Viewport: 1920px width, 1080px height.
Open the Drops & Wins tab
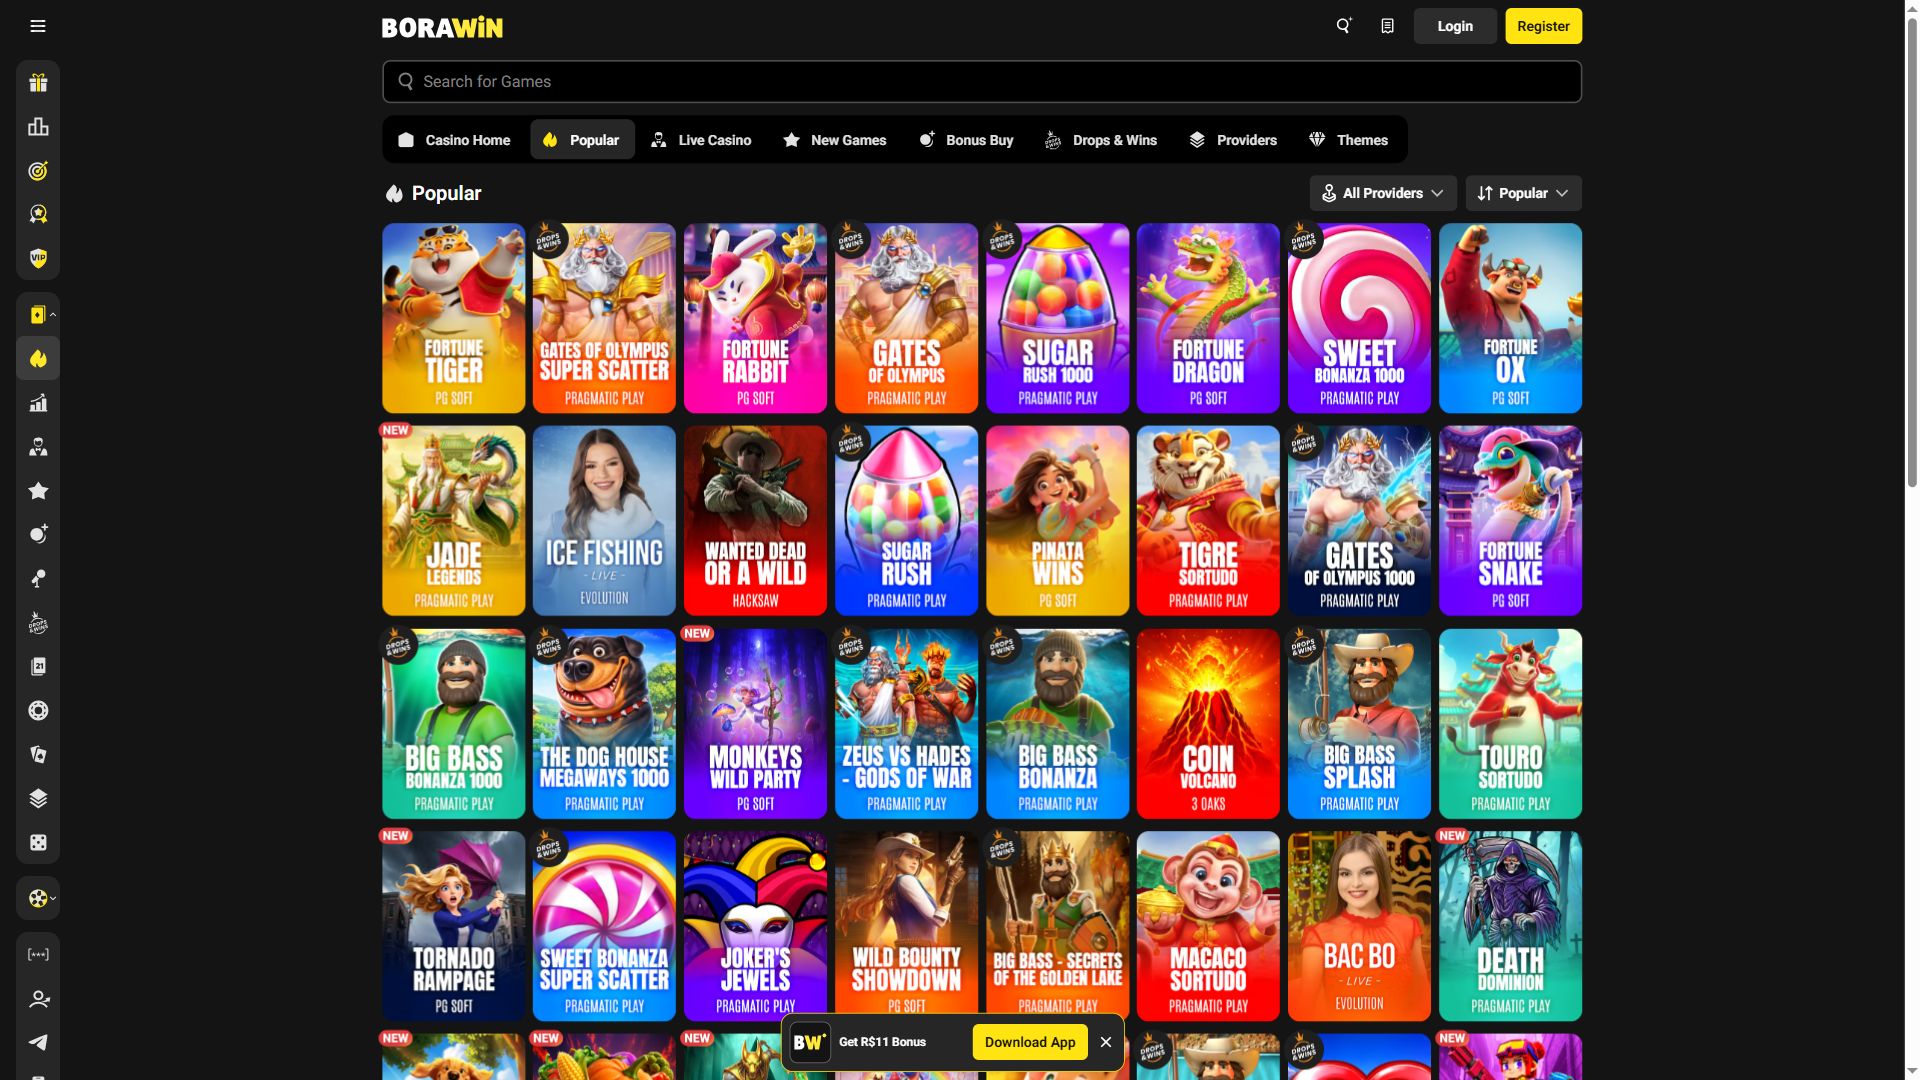point(1101,140)
